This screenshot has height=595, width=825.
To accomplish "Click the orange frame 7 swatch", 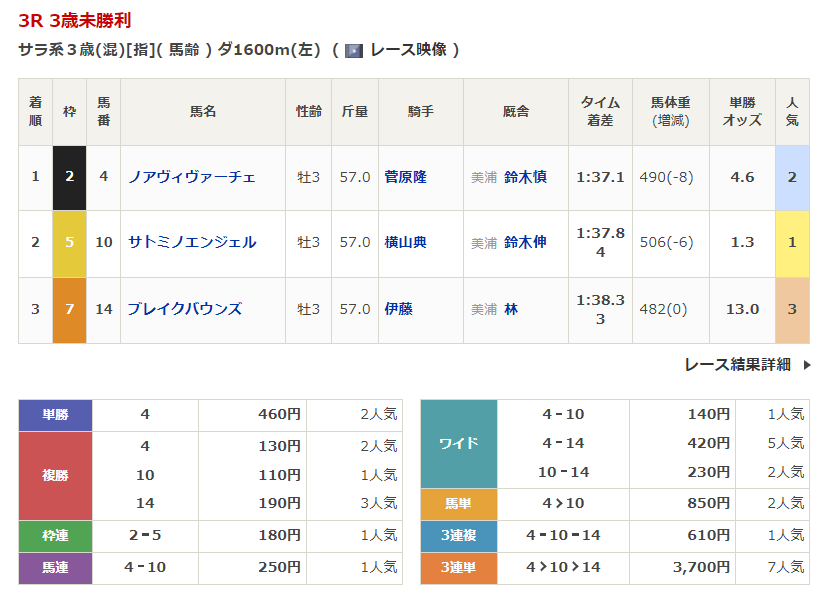I will click(x=69, y=309).
